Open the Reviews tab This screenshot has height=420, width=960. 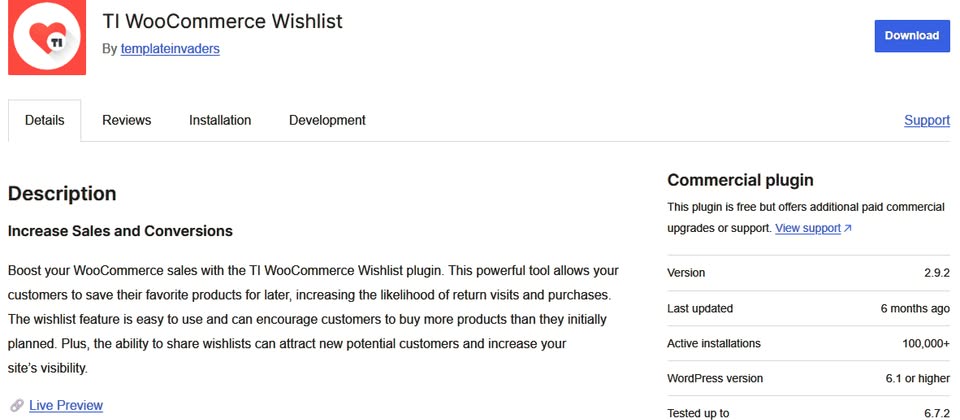tap(127, 121)
